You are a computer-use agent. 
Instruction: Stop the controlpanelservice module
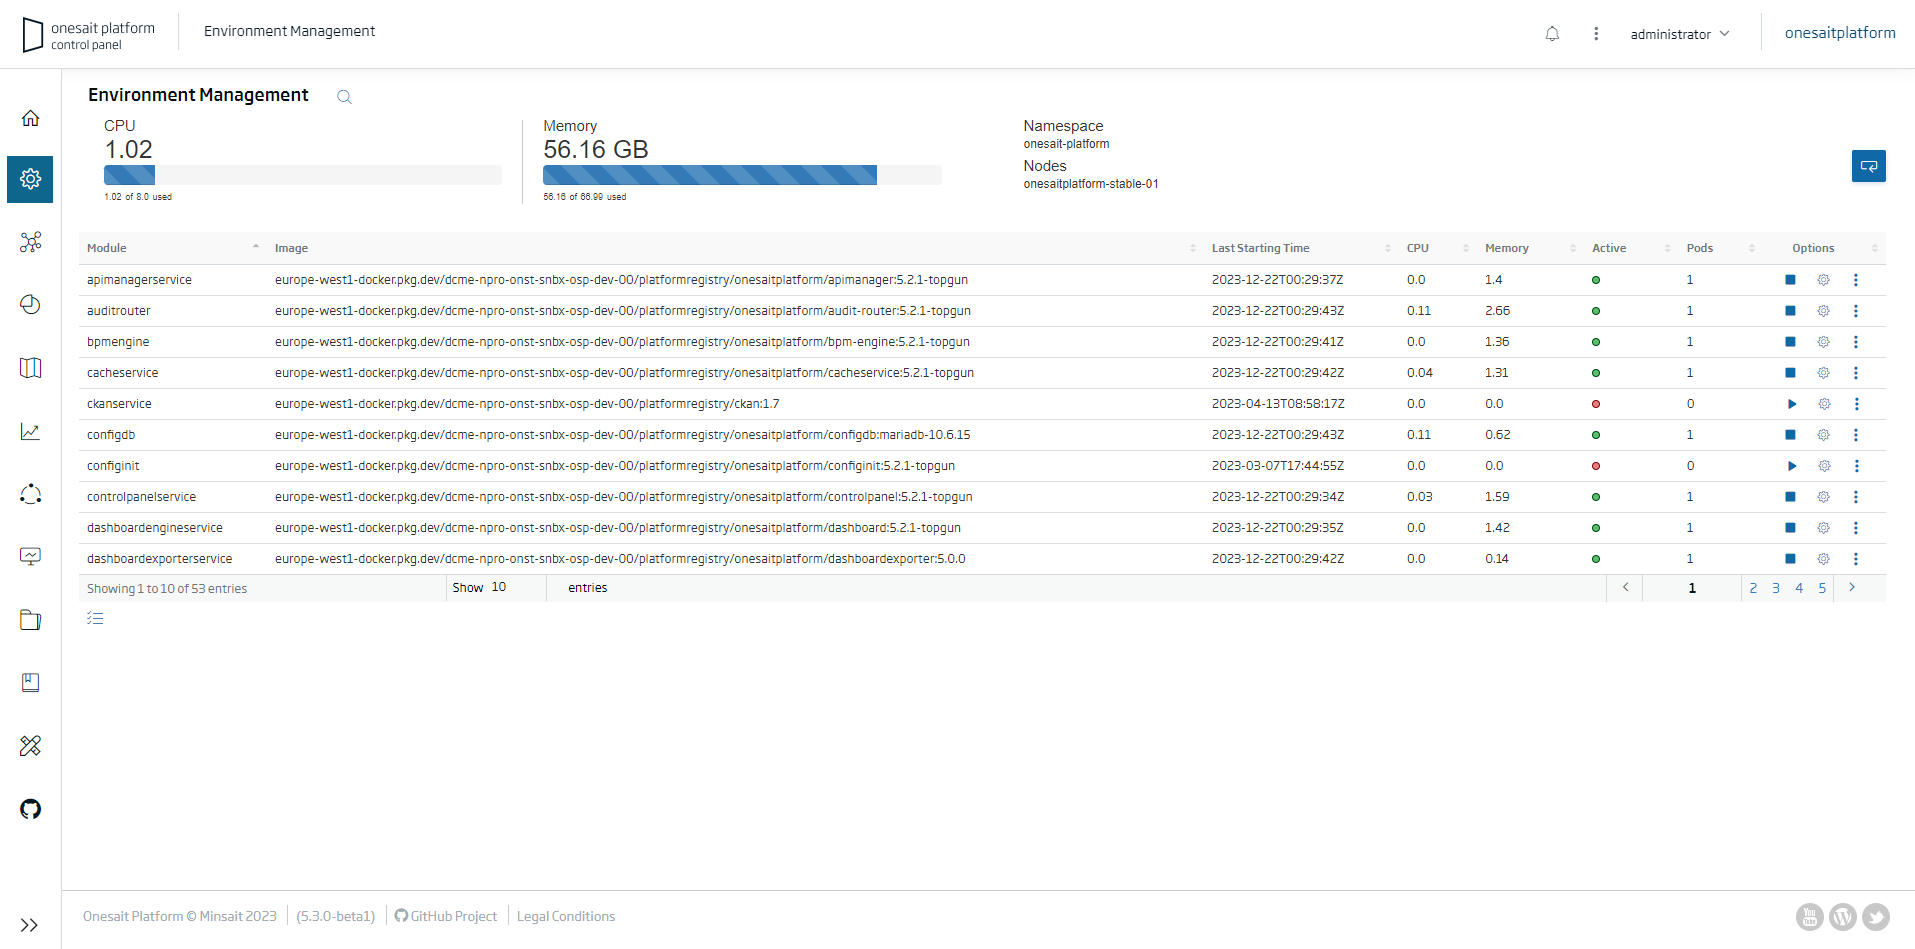coord(1790,497)
